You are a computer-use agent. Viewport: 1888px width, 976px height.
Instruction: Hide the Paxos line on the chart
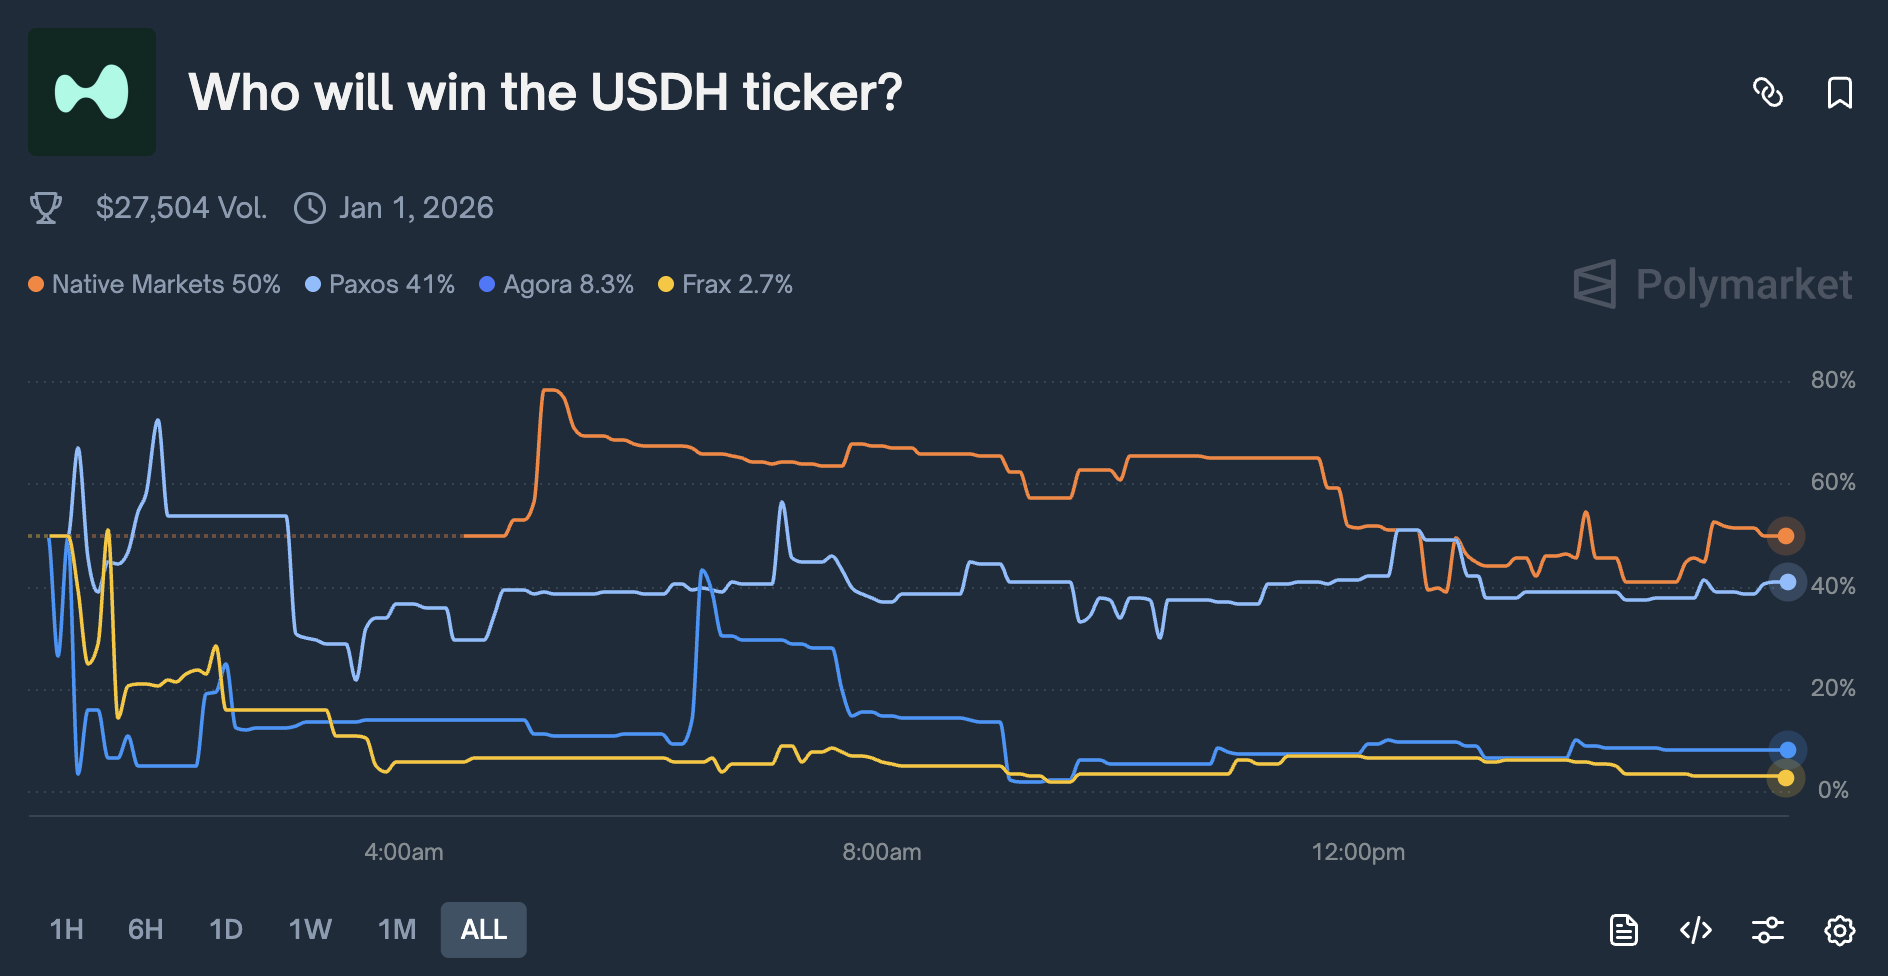(379, 284)
